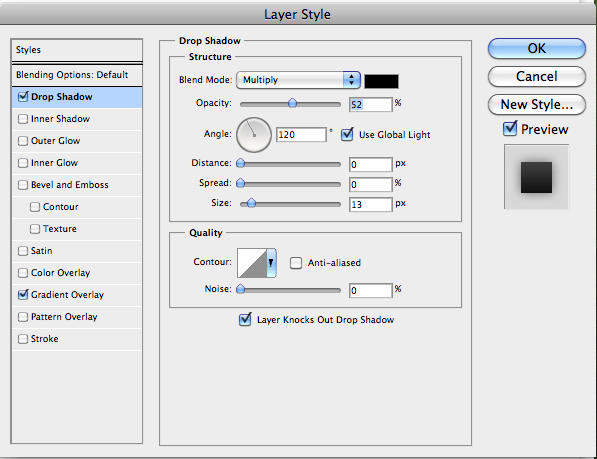Enable the Bevel and Emboss checkbox
Screen dimensions: 597x459
click(23, 185)
